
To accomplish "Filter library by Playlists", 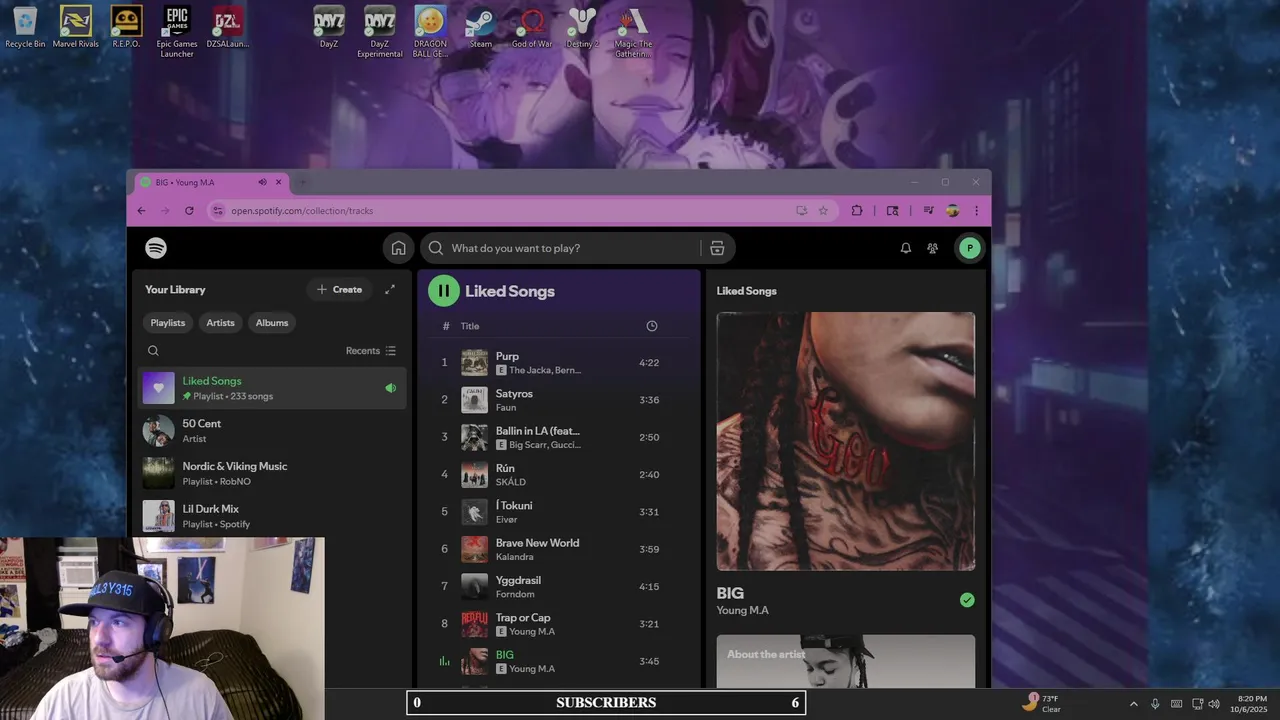I will [x=168, y=323].
